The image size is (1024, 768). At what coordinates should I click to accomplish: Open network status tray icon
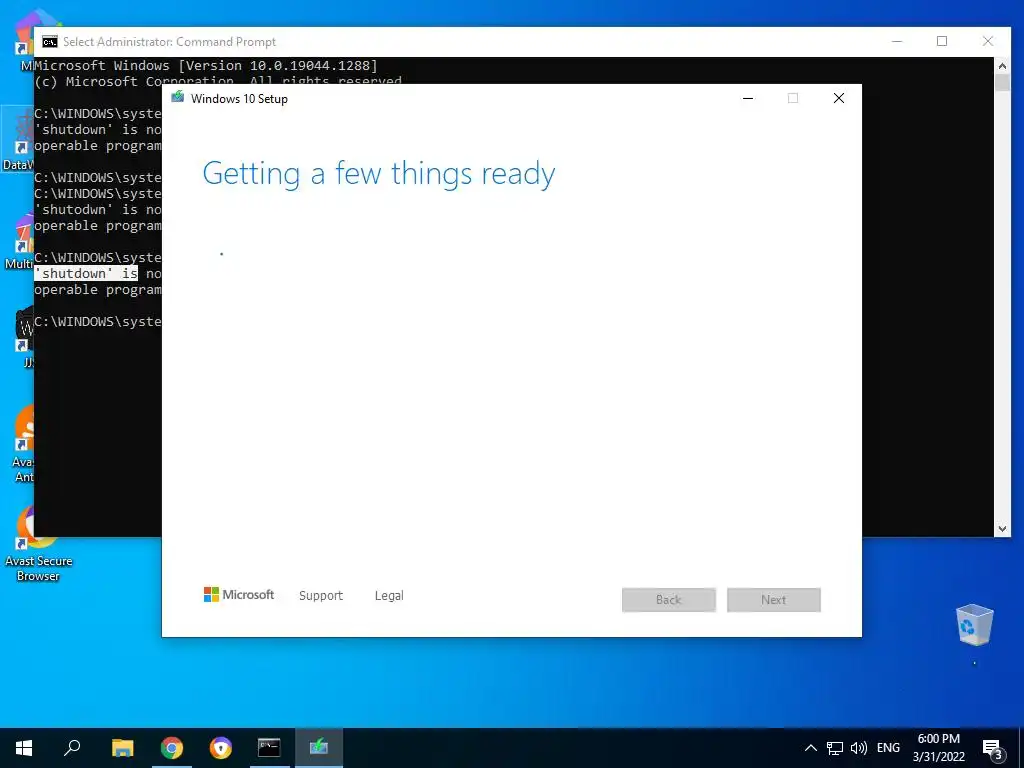click(835, 748)
